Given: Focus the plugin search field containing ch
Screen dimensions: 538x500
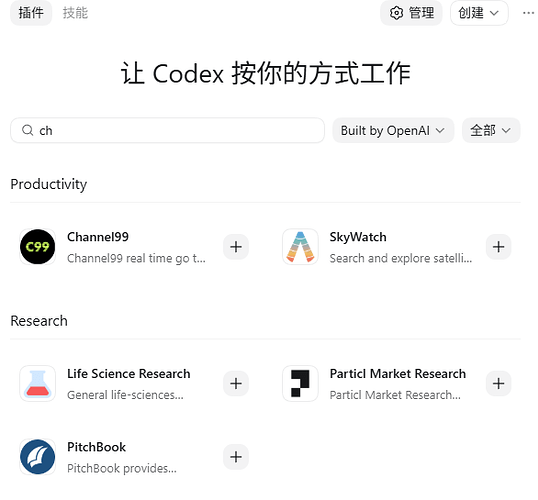Looking at the screenshot, I should coord(167,130).
